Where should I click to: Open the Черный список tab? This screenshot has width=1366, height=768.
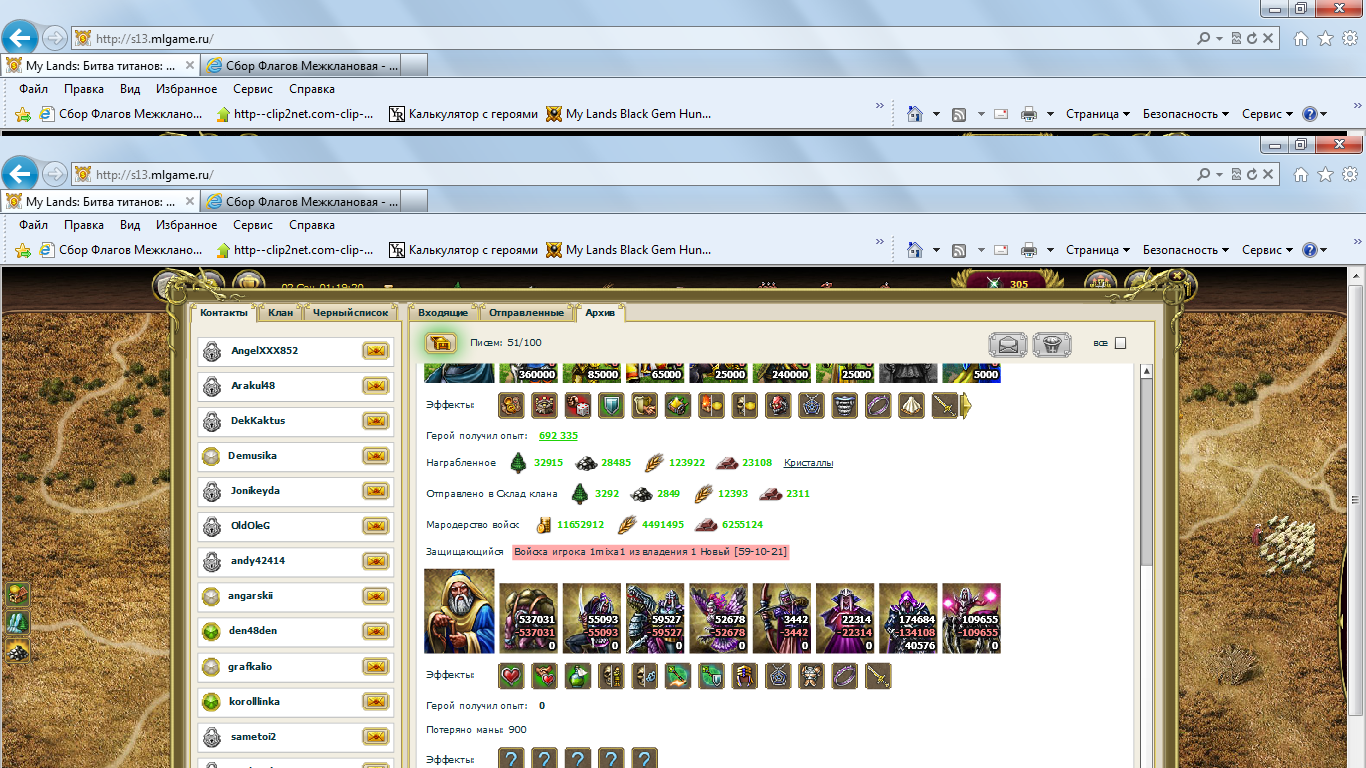(350, 313)
